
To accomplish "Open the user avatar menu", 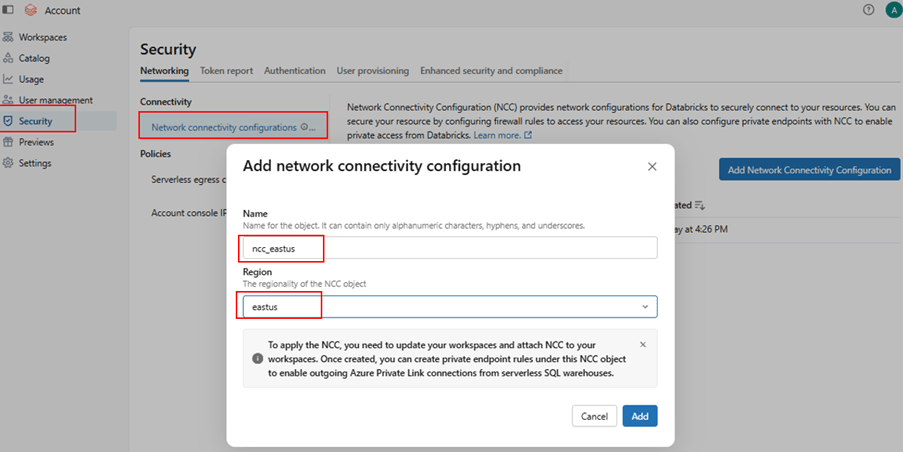I will click(892, 10).
